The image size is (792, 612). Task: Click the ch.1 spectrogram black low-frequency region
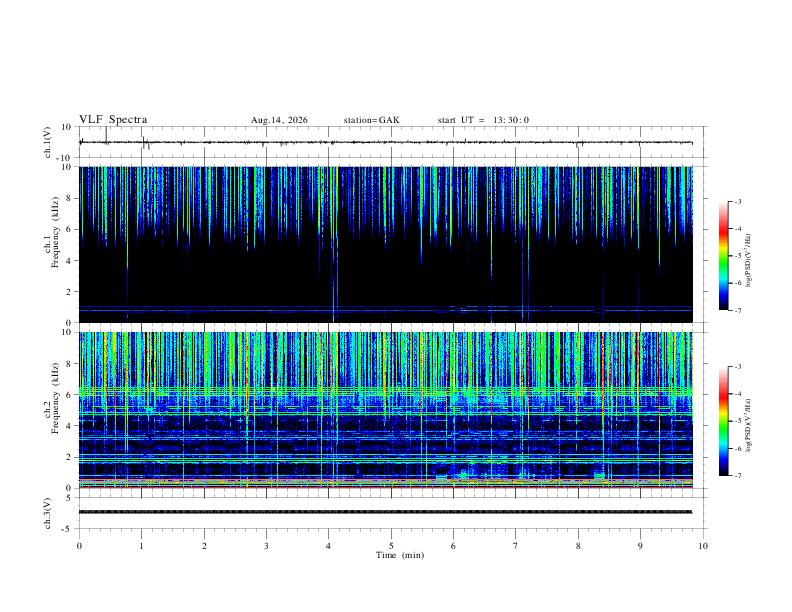[x=385, y=273]
